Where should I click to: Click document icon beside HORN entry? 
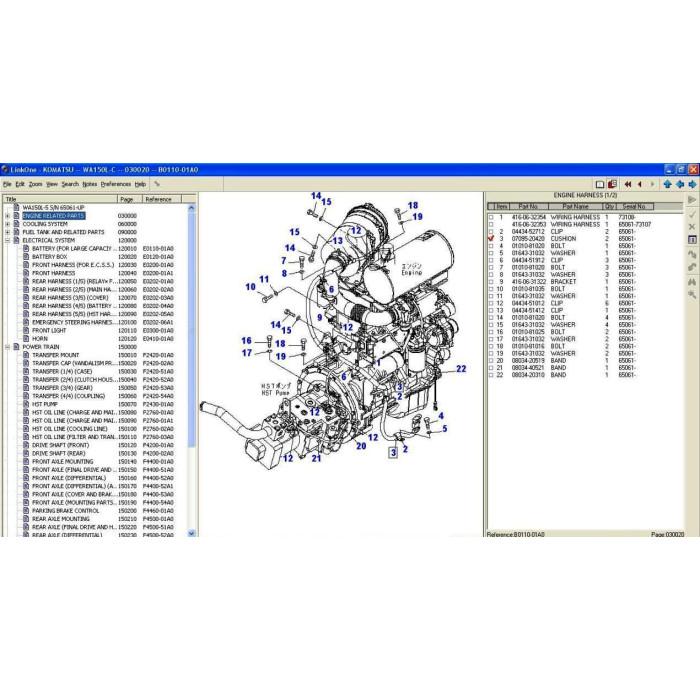26,338
